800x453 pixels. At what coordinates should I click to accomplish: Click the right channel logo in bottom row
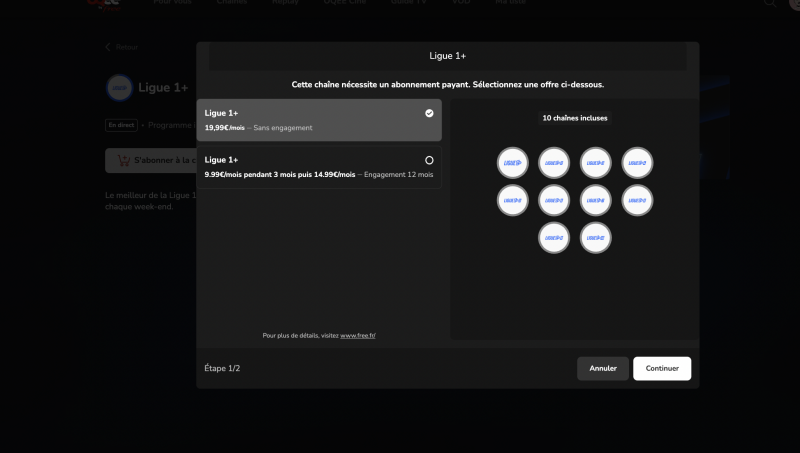point(595,237)
